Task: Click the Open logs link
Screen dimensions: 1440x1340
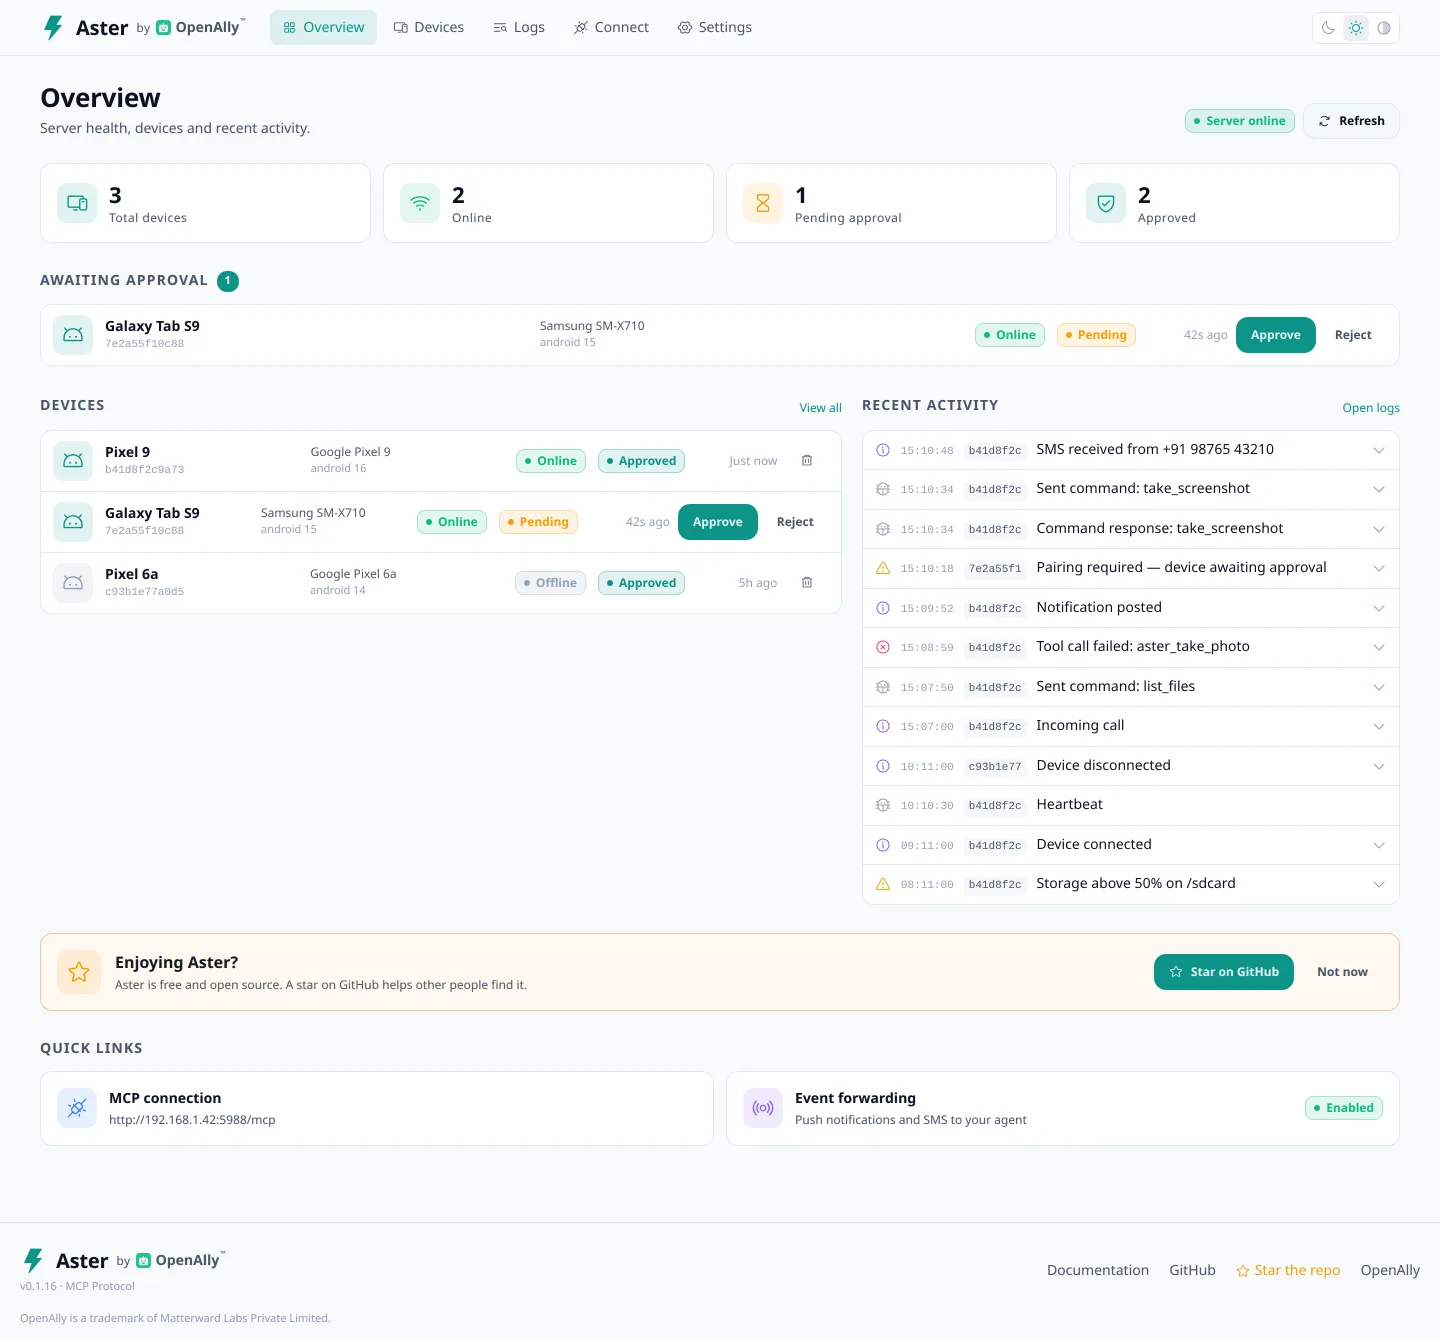Action: (x=1371, y=408)
